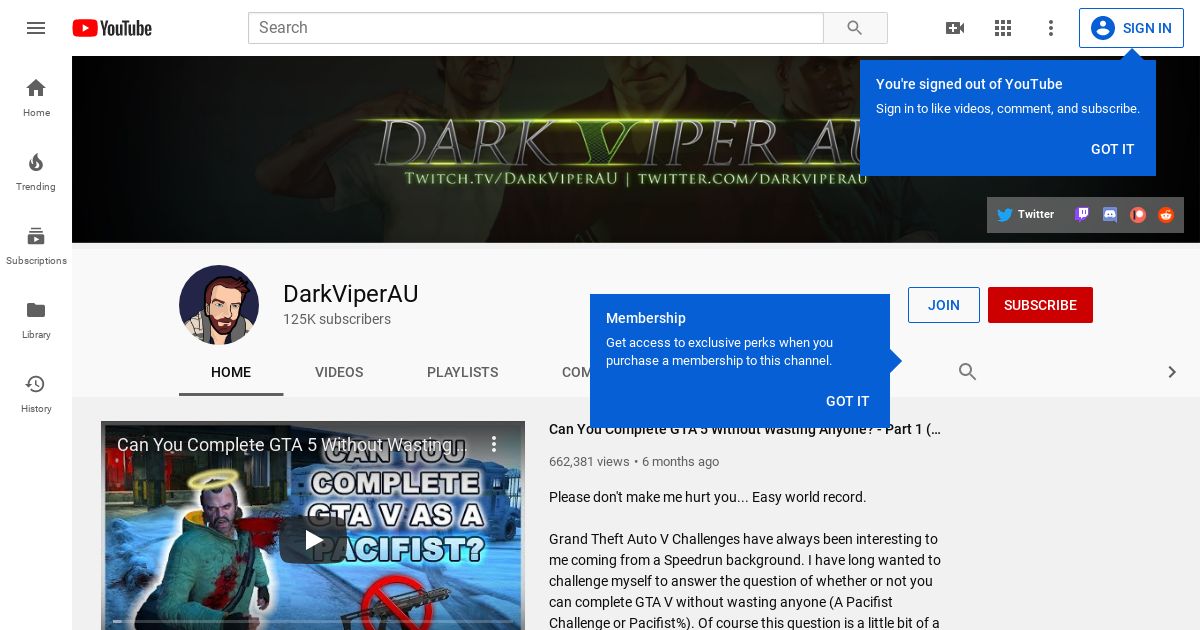
Task: Search within the channel using magnifier icon
Action: [967, 372]
